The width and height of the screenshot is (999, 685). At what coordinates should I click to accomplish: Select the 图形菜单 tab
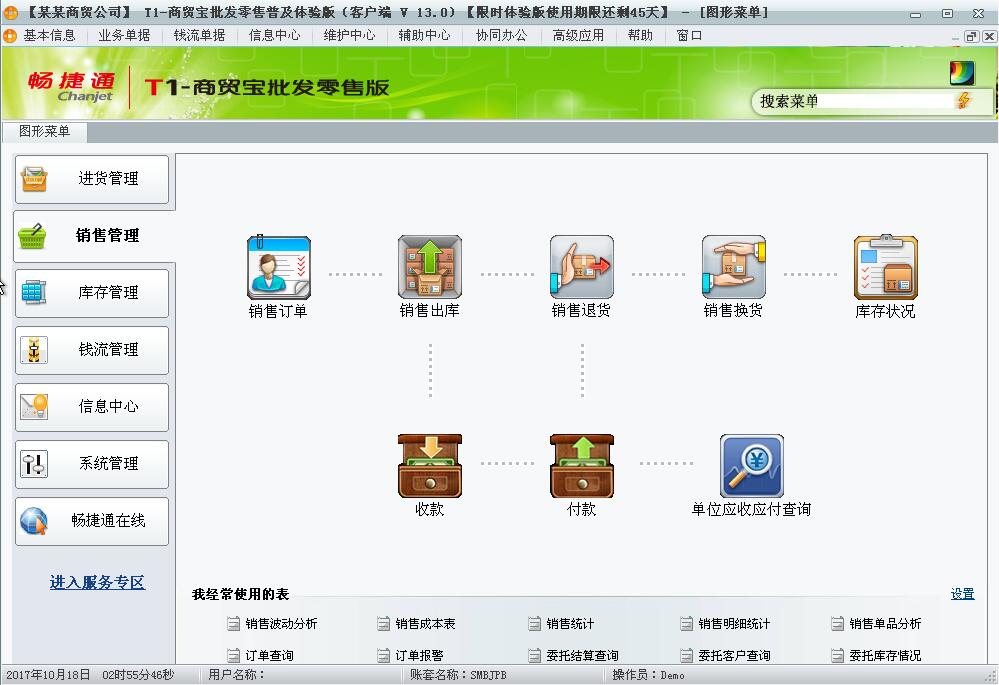coord(45,130)
